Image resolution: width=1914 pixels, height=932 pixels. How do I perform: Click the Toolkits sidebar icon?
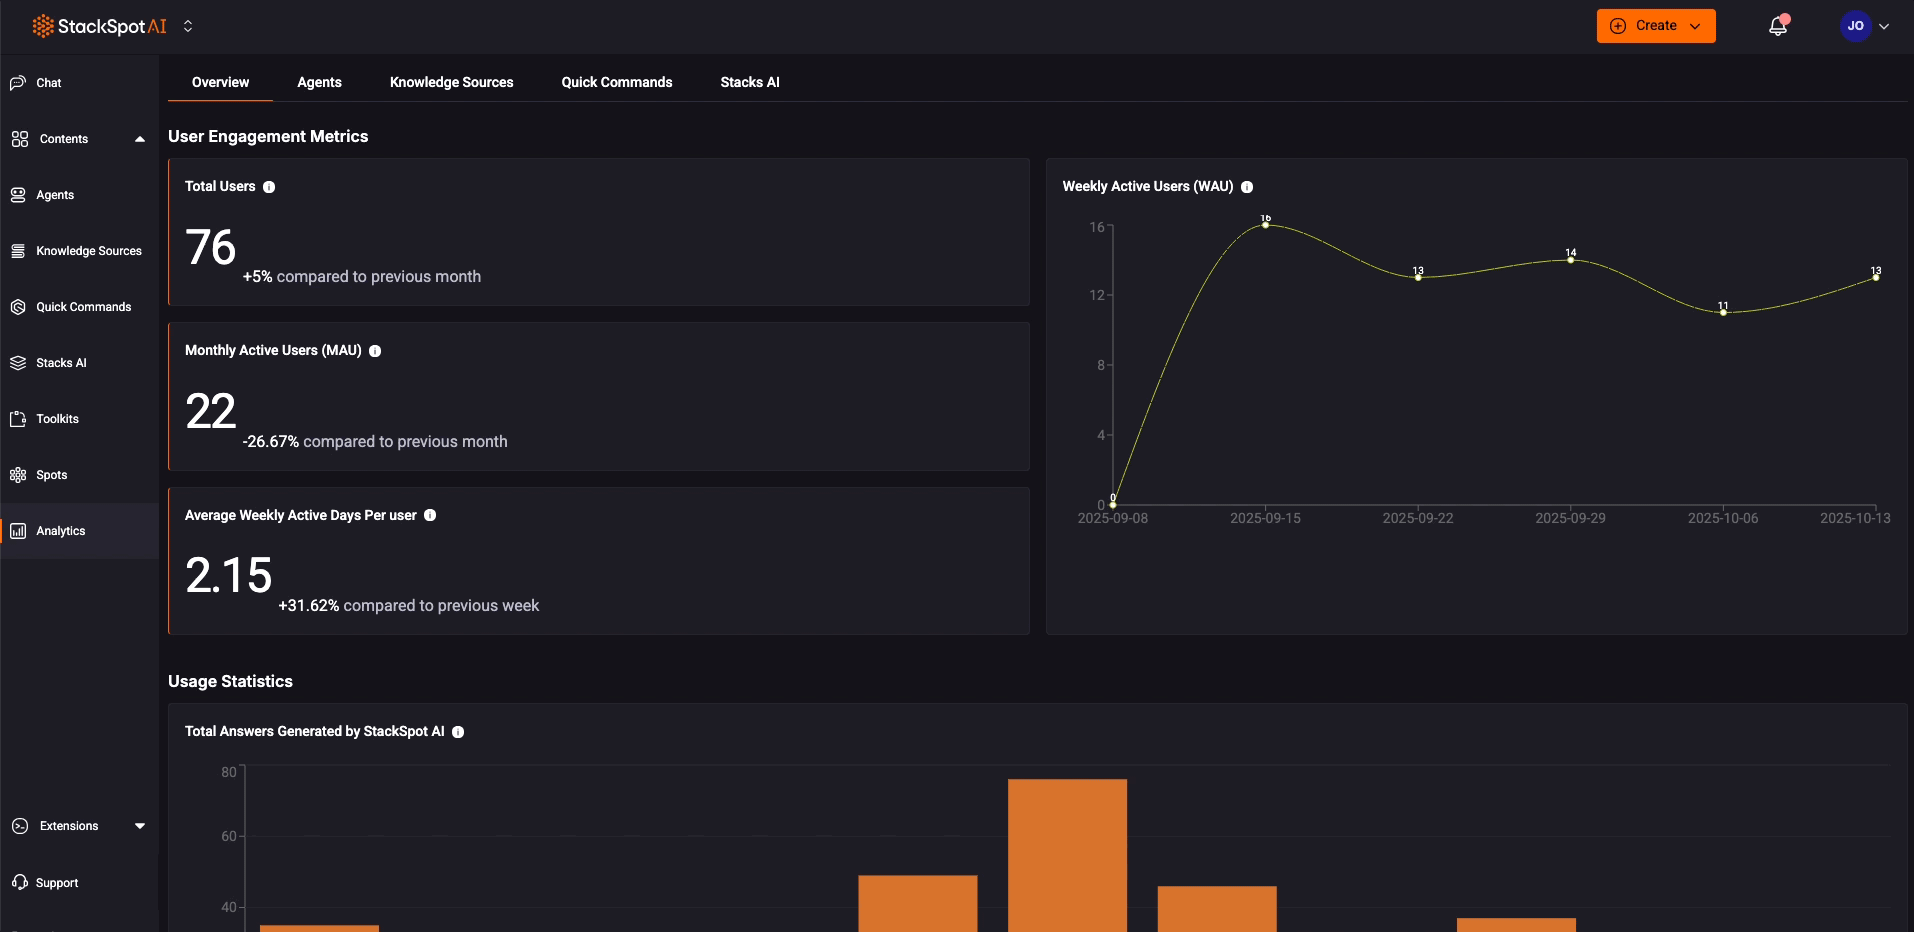pos(18,419)
